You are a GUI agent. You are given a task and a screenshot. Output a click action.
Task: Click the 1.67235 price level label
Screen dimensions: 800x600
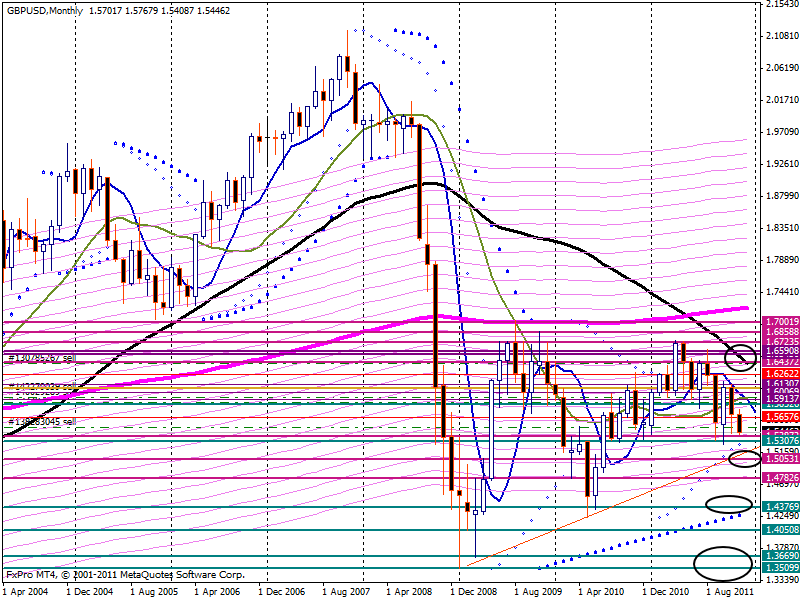tap(781, 341)
